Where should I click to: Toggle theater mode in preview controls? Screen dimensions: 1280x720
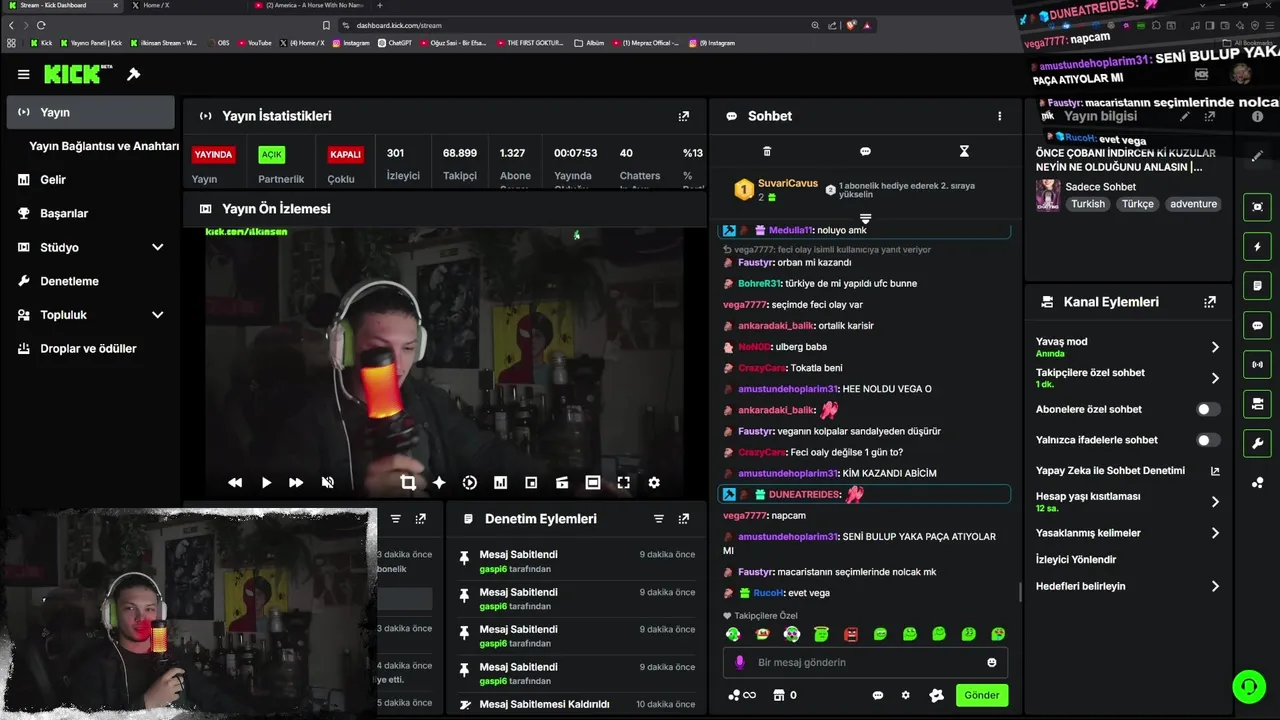coord(593,482)
